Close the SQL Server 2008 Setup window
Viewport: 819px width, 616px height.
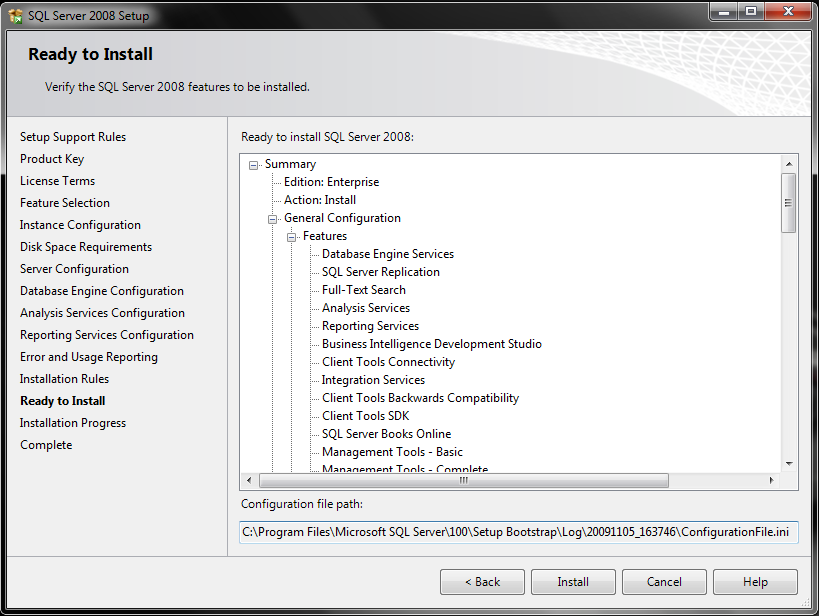(x=789, y=11)
